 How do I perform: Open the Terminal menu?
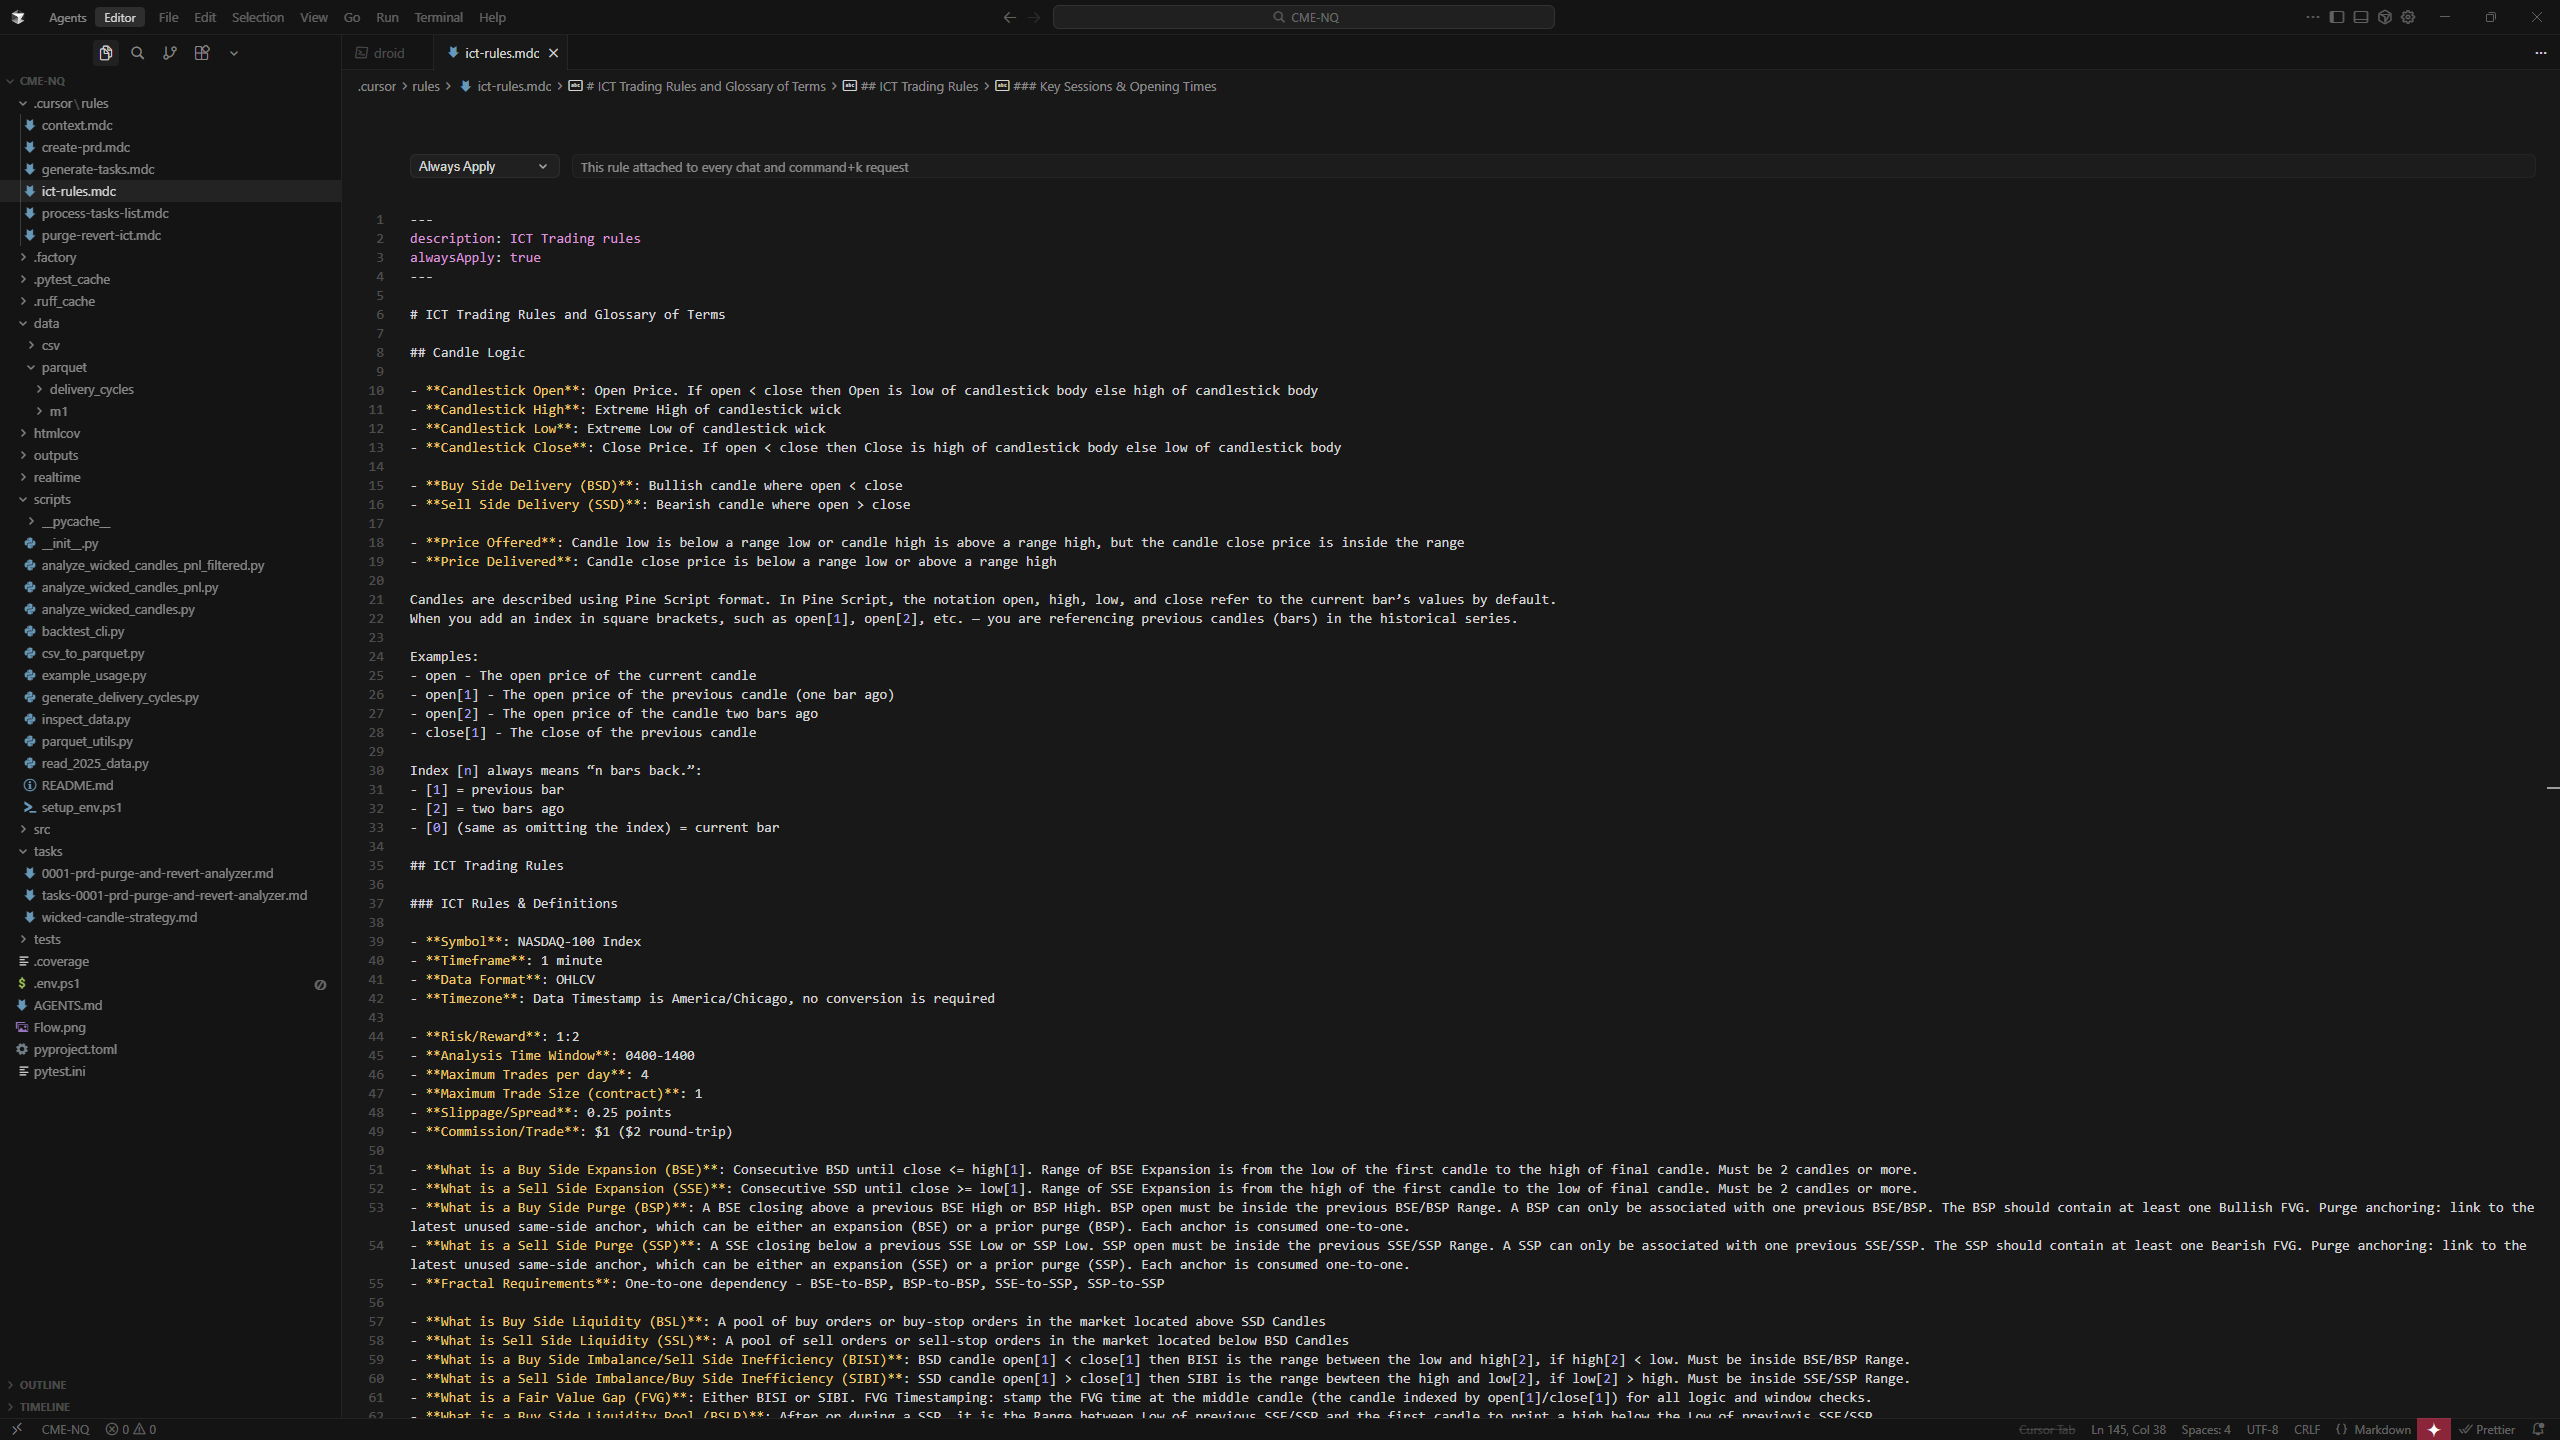pyautogui.click(x=438, y=17)
